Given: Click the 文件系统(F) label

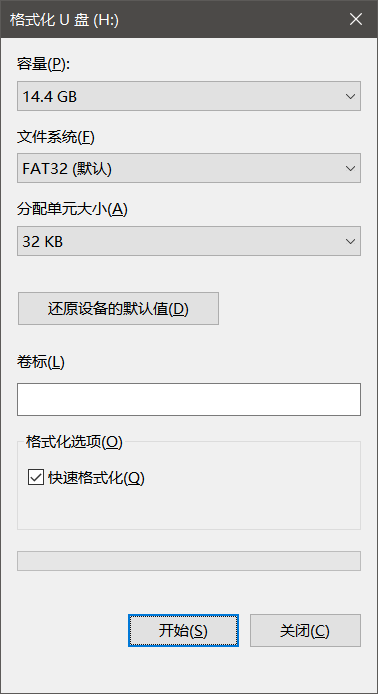Looking at the screenshot, I should (x=56, y=137).
